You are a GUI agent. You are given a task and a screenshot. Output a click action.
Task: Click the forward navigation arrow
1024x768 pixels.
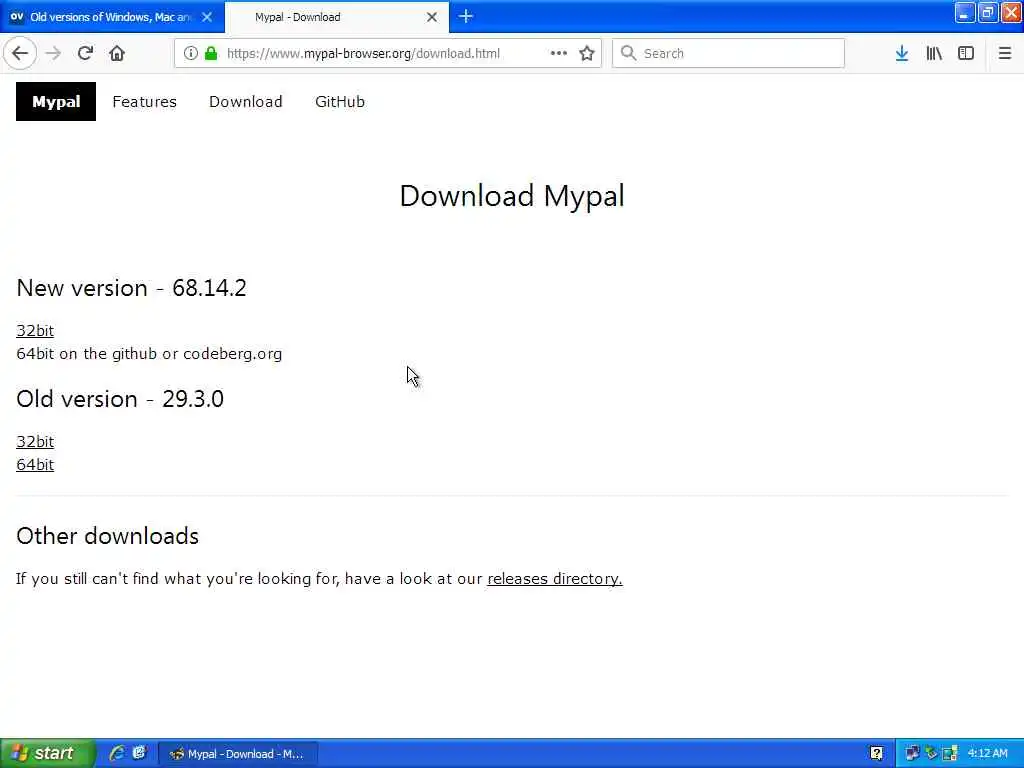(54, 53)
